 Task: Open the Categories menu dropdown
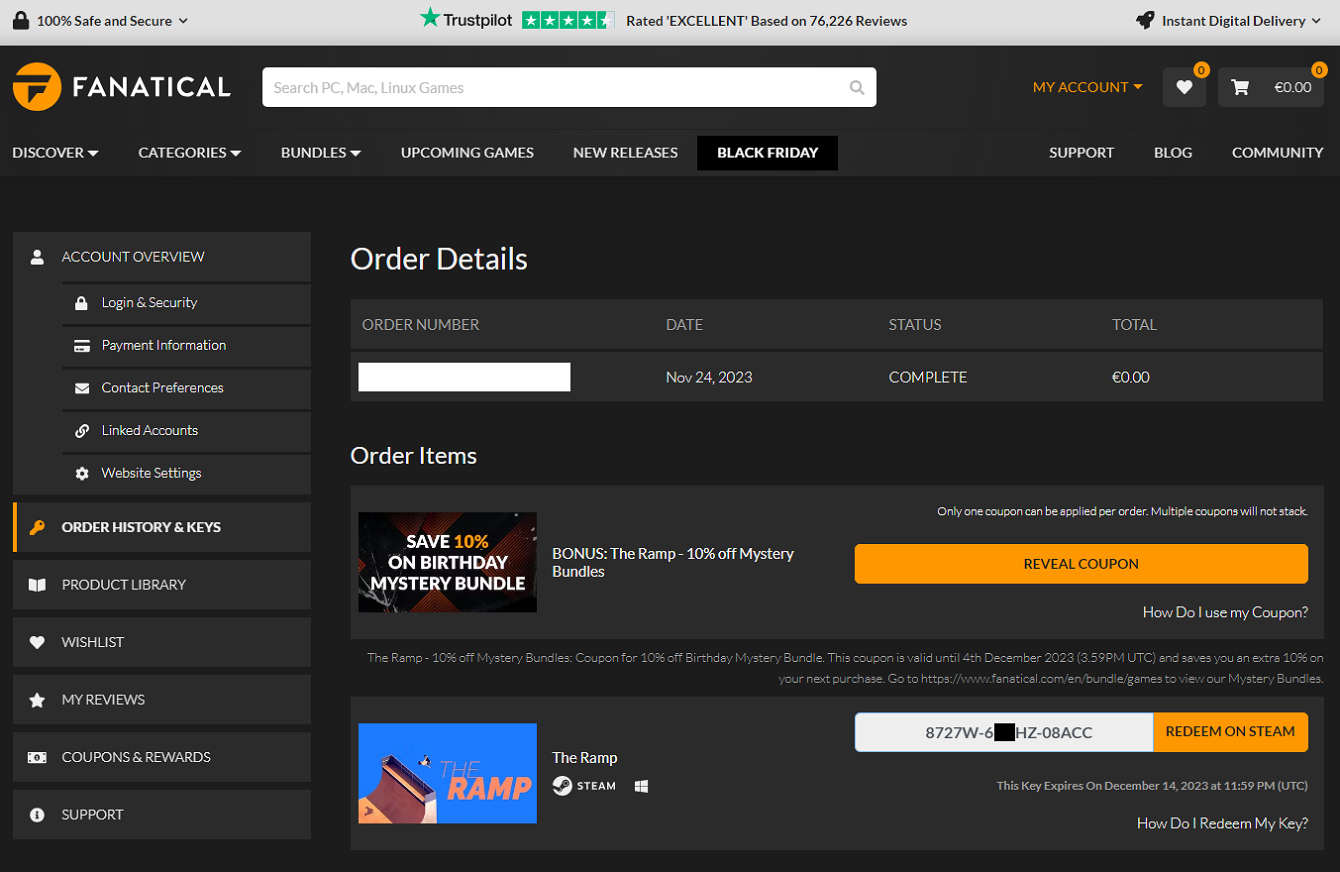(x=189, y=153)
